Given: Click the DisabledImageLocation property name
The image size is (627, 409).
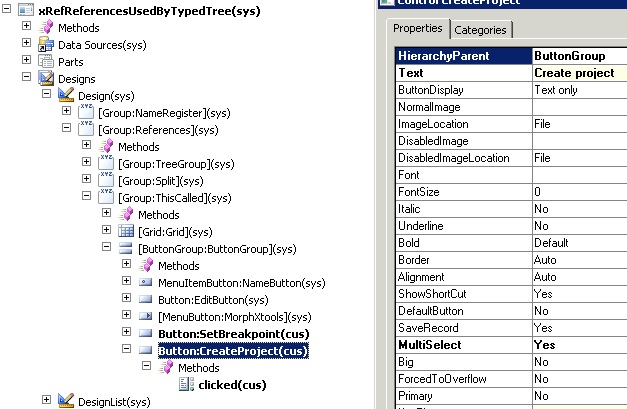Looking at the screenshot, I should (x=453, y=158).
